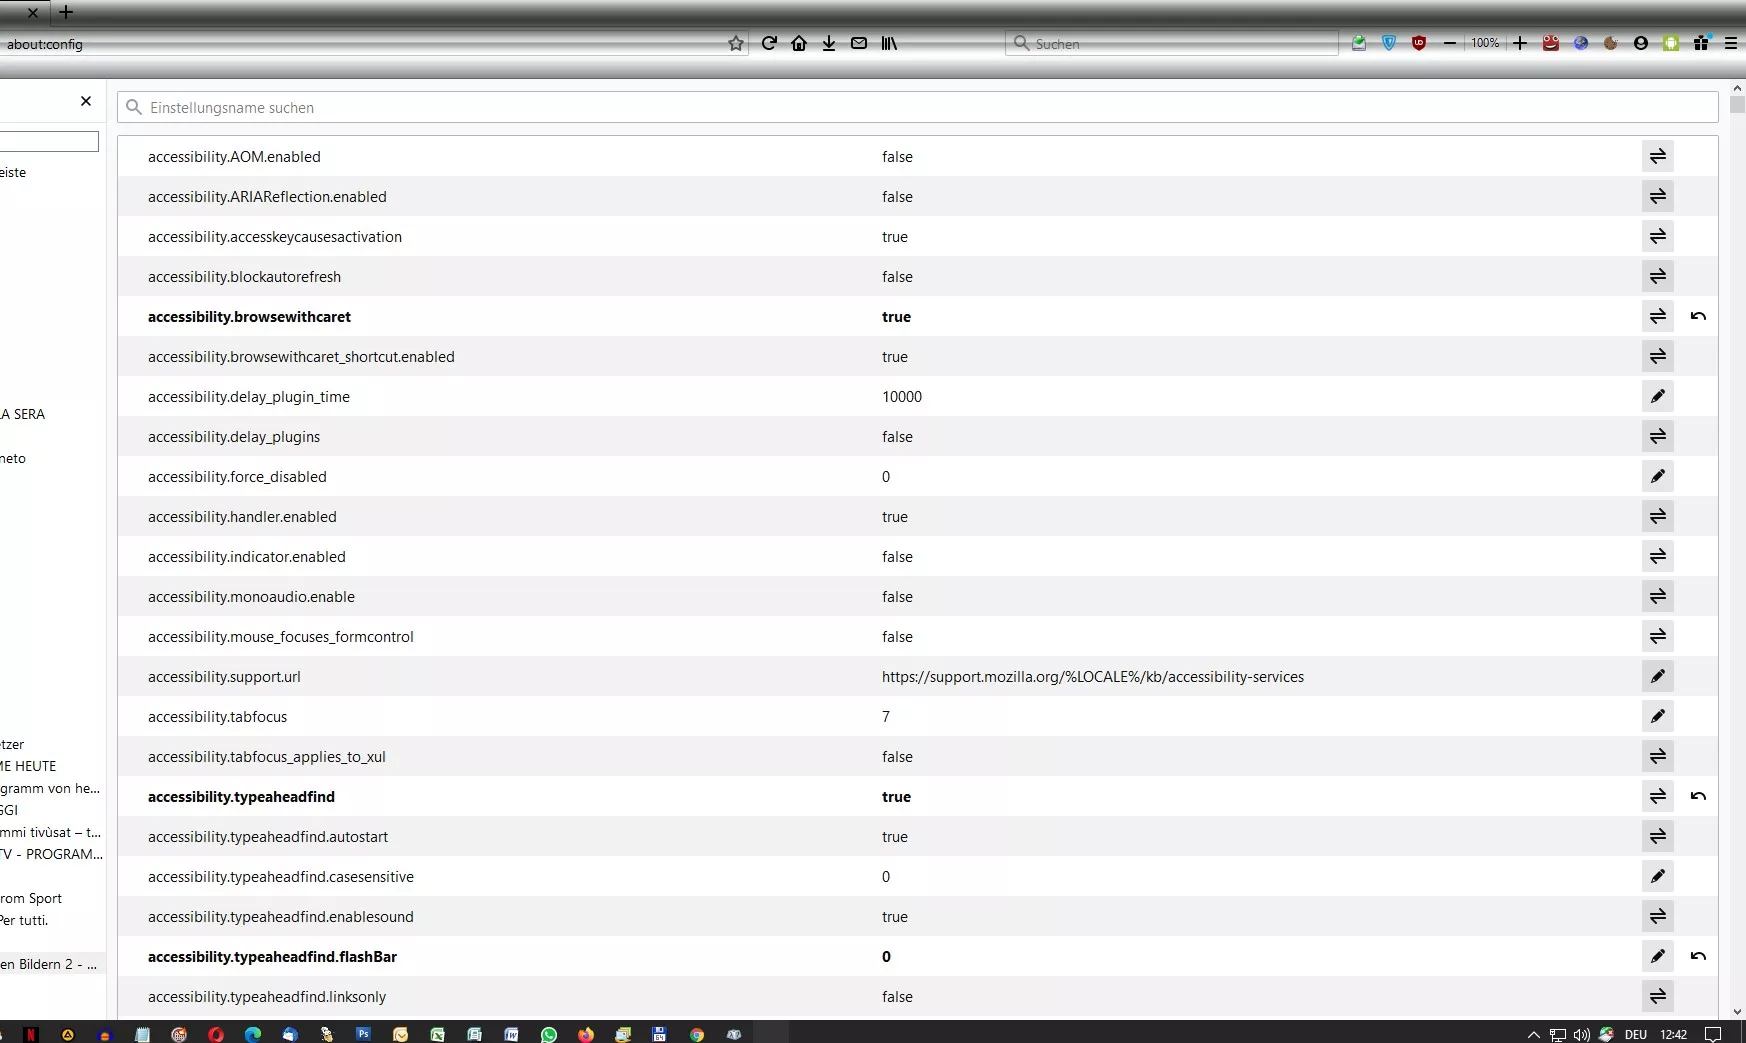The image size is (1746, 1043).
Task: Focus the Einstellungsname suchen search field
Action: 917,107
